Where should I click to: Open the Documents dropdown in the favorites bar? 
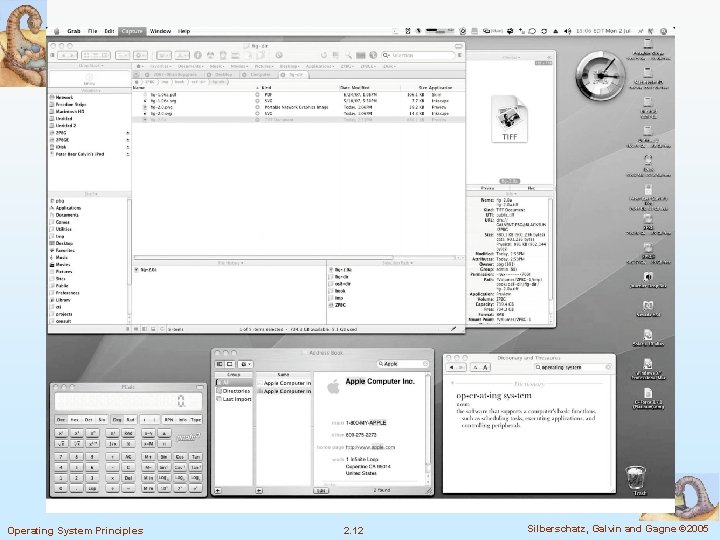(190, 67)
